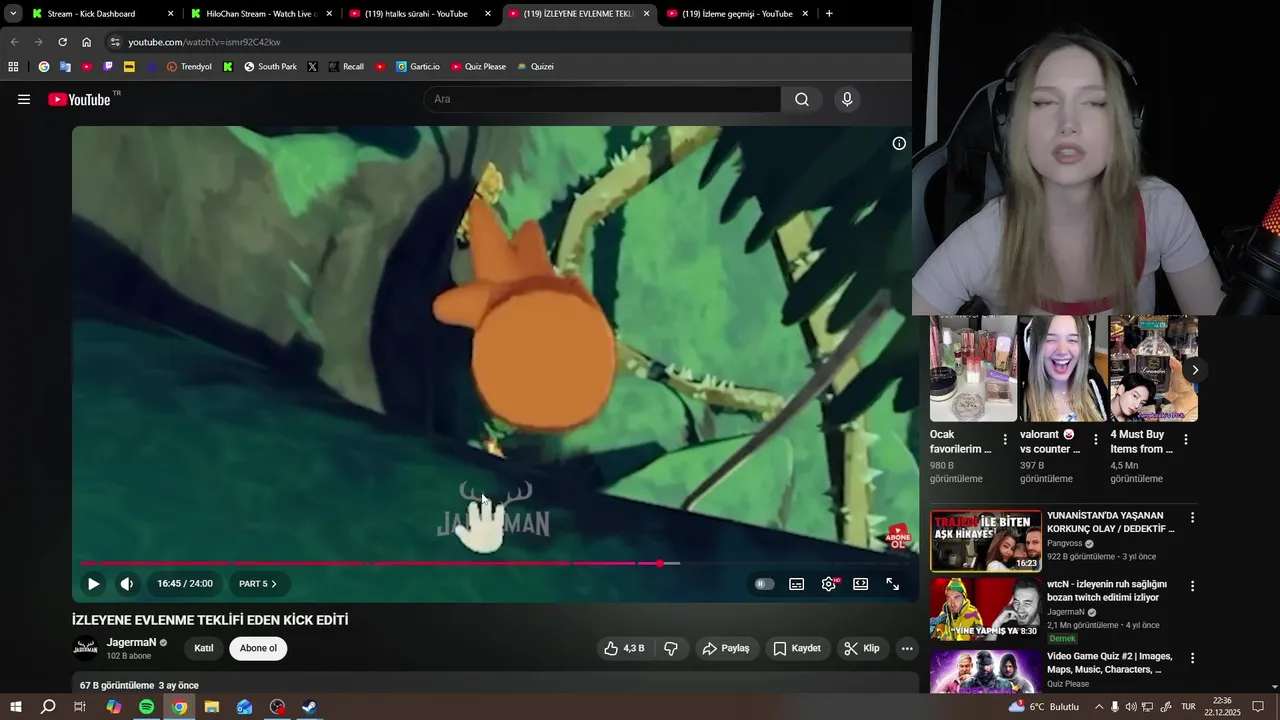Go to browser home page

[x=86, y=42]
